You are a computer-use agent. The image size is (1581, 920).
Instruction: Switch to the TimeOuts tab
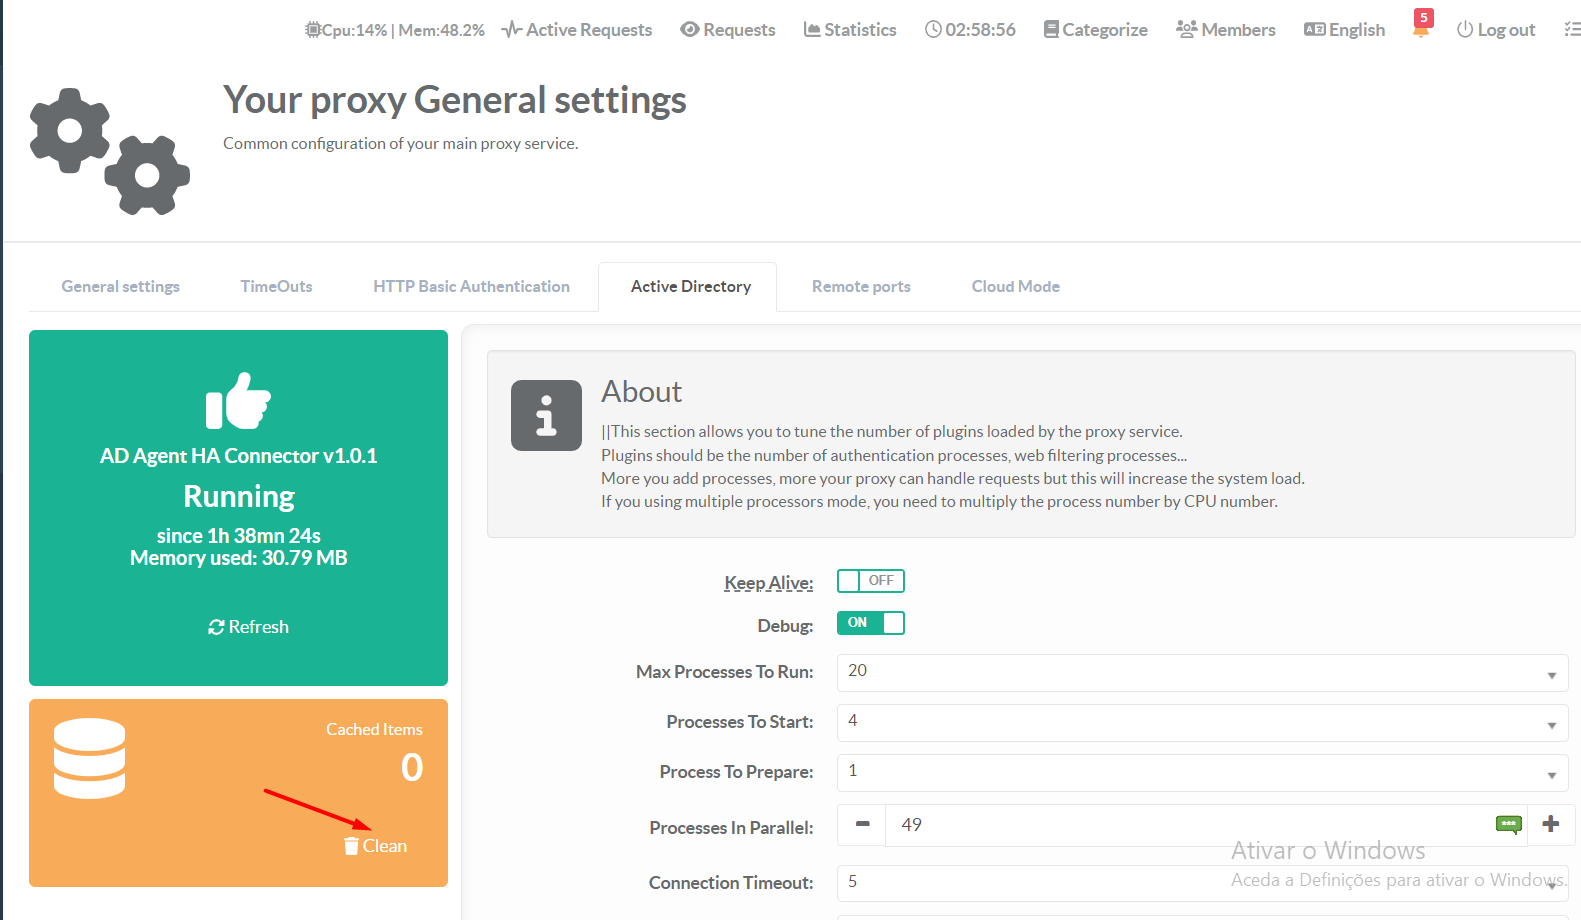click(276, 287)
